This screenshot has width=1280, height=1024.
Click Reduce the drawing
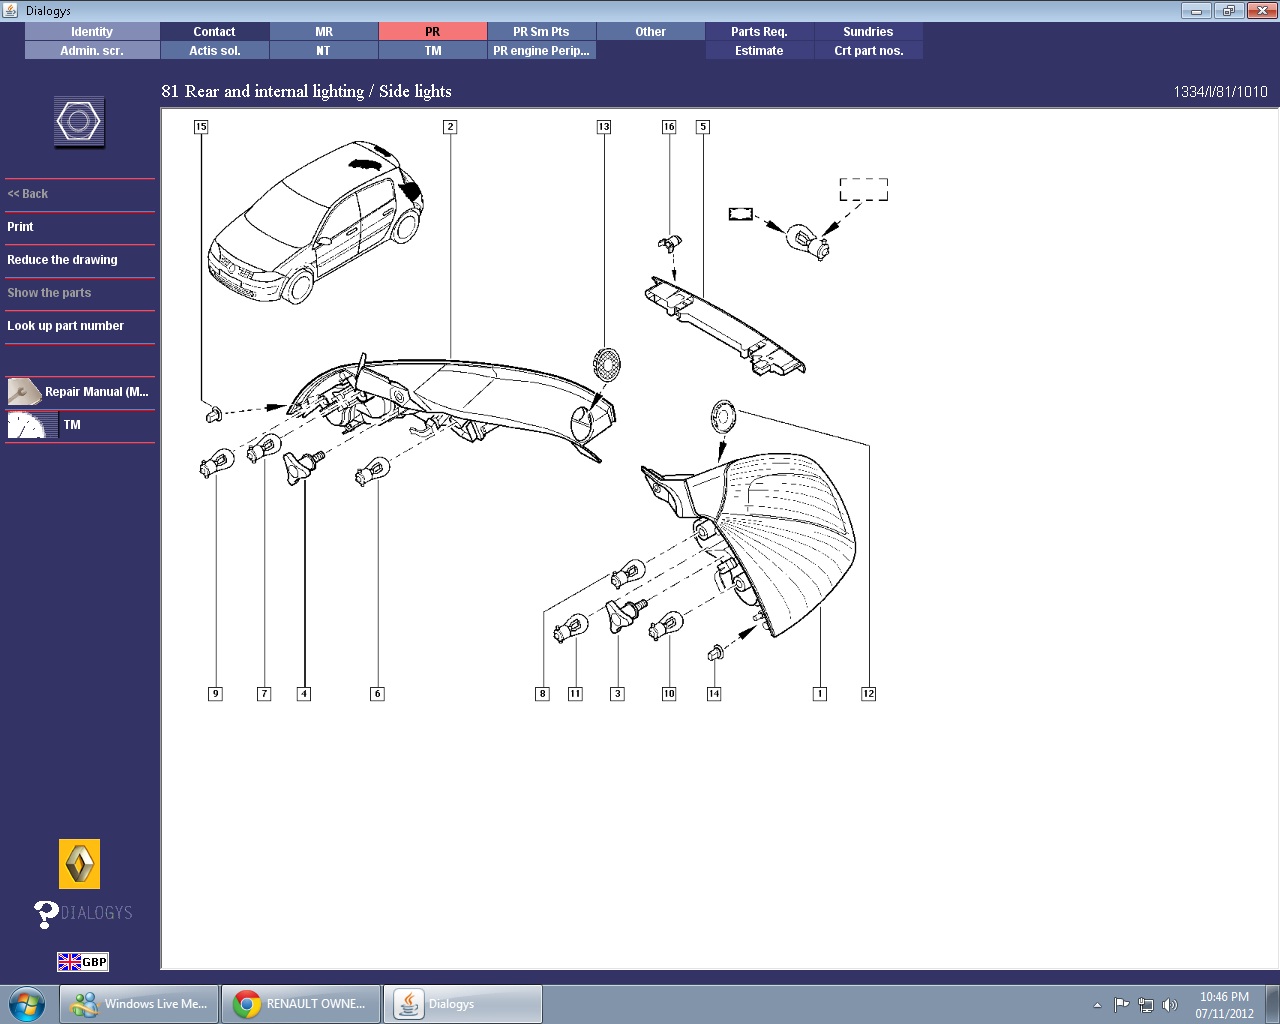click(x=62, y=260)
